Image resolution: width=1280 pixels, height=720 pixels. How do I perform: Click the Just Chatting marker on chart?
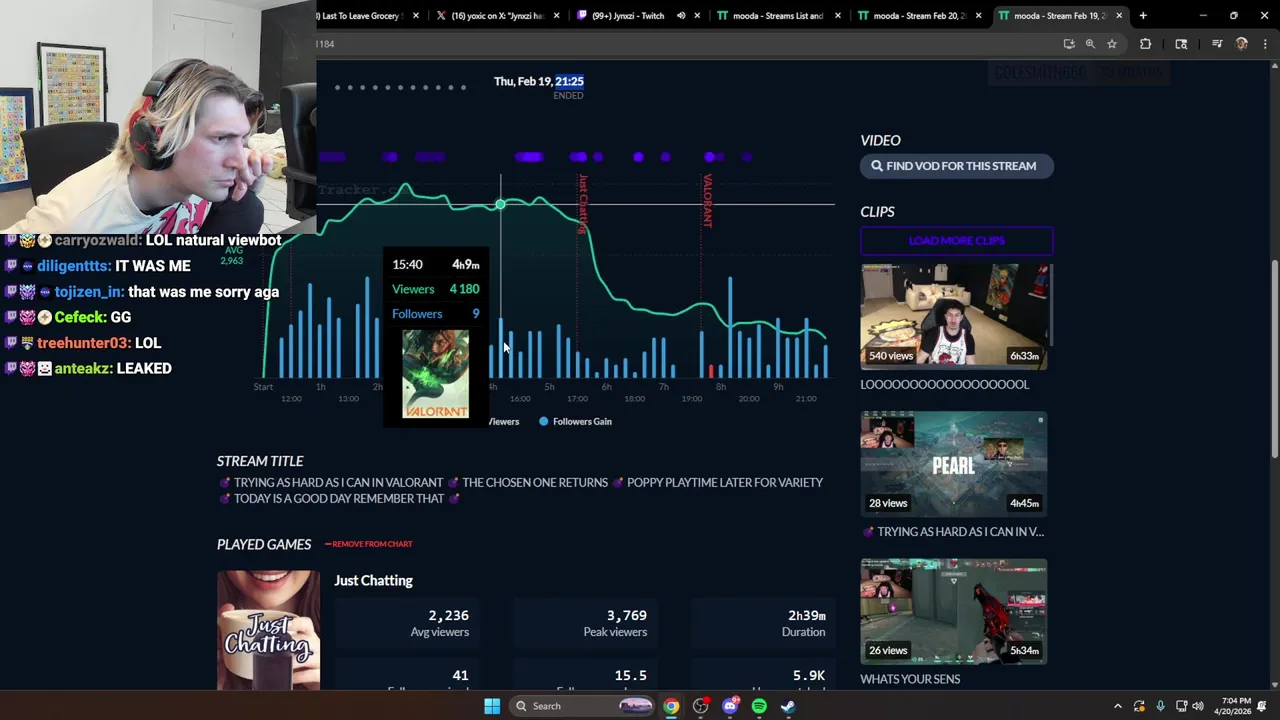click(582, 204)
